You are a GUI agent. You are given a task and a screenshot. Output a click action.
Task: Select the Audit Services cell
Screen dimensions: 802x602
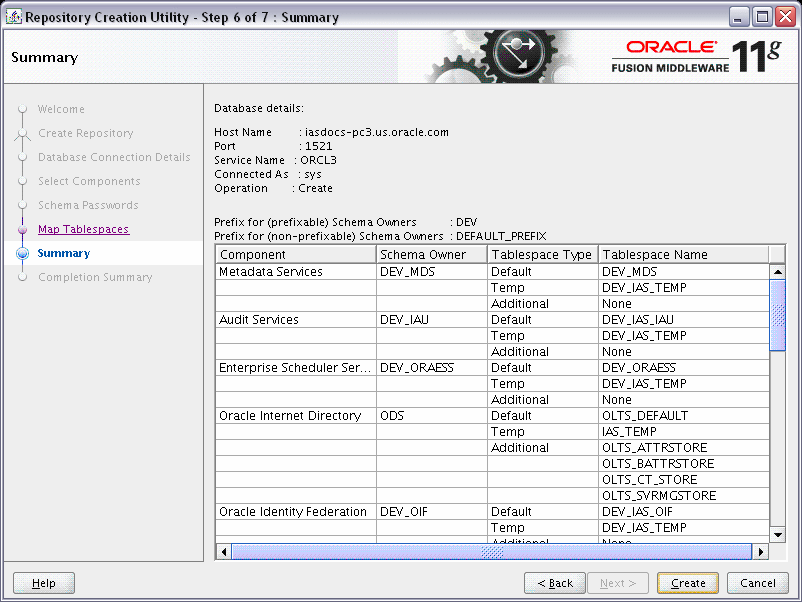pyautogui.click(x=296, y=320)
